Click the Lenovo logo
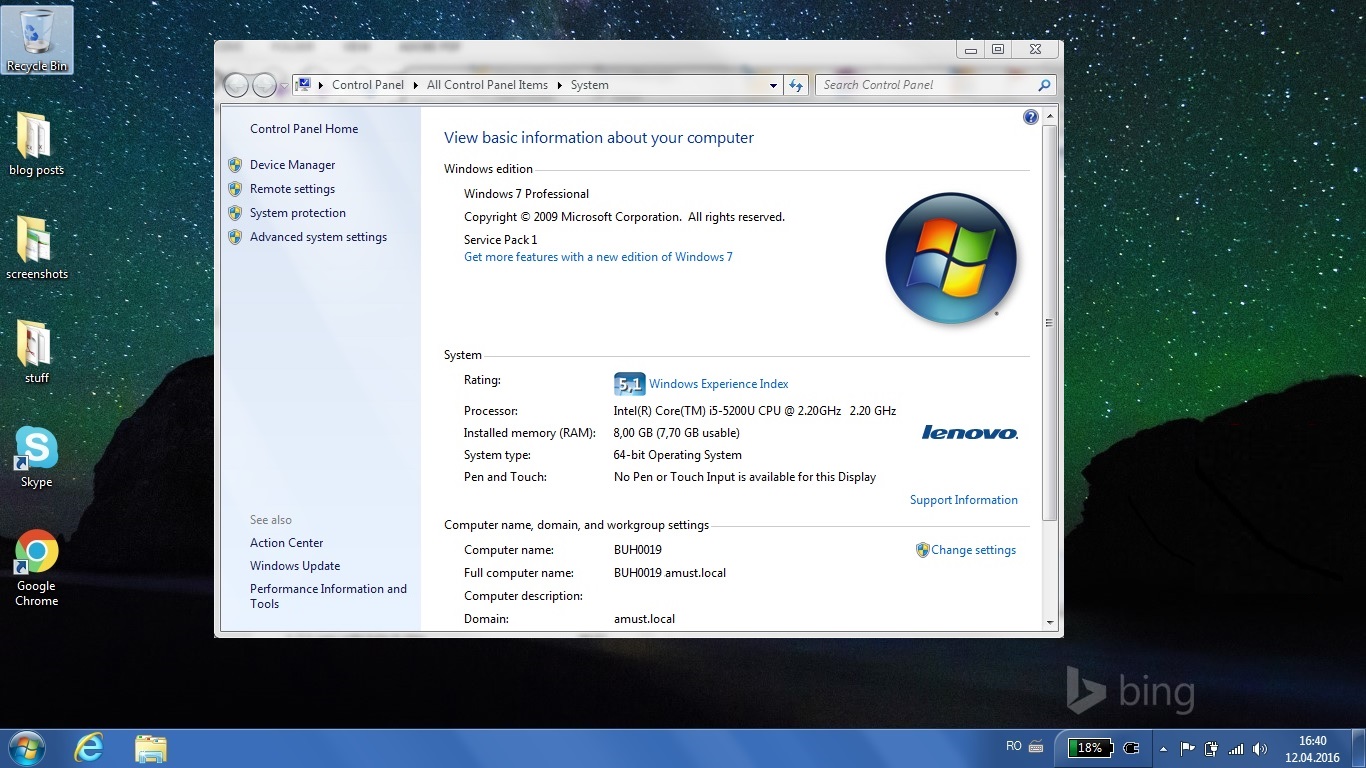 (x=969, y=433)
